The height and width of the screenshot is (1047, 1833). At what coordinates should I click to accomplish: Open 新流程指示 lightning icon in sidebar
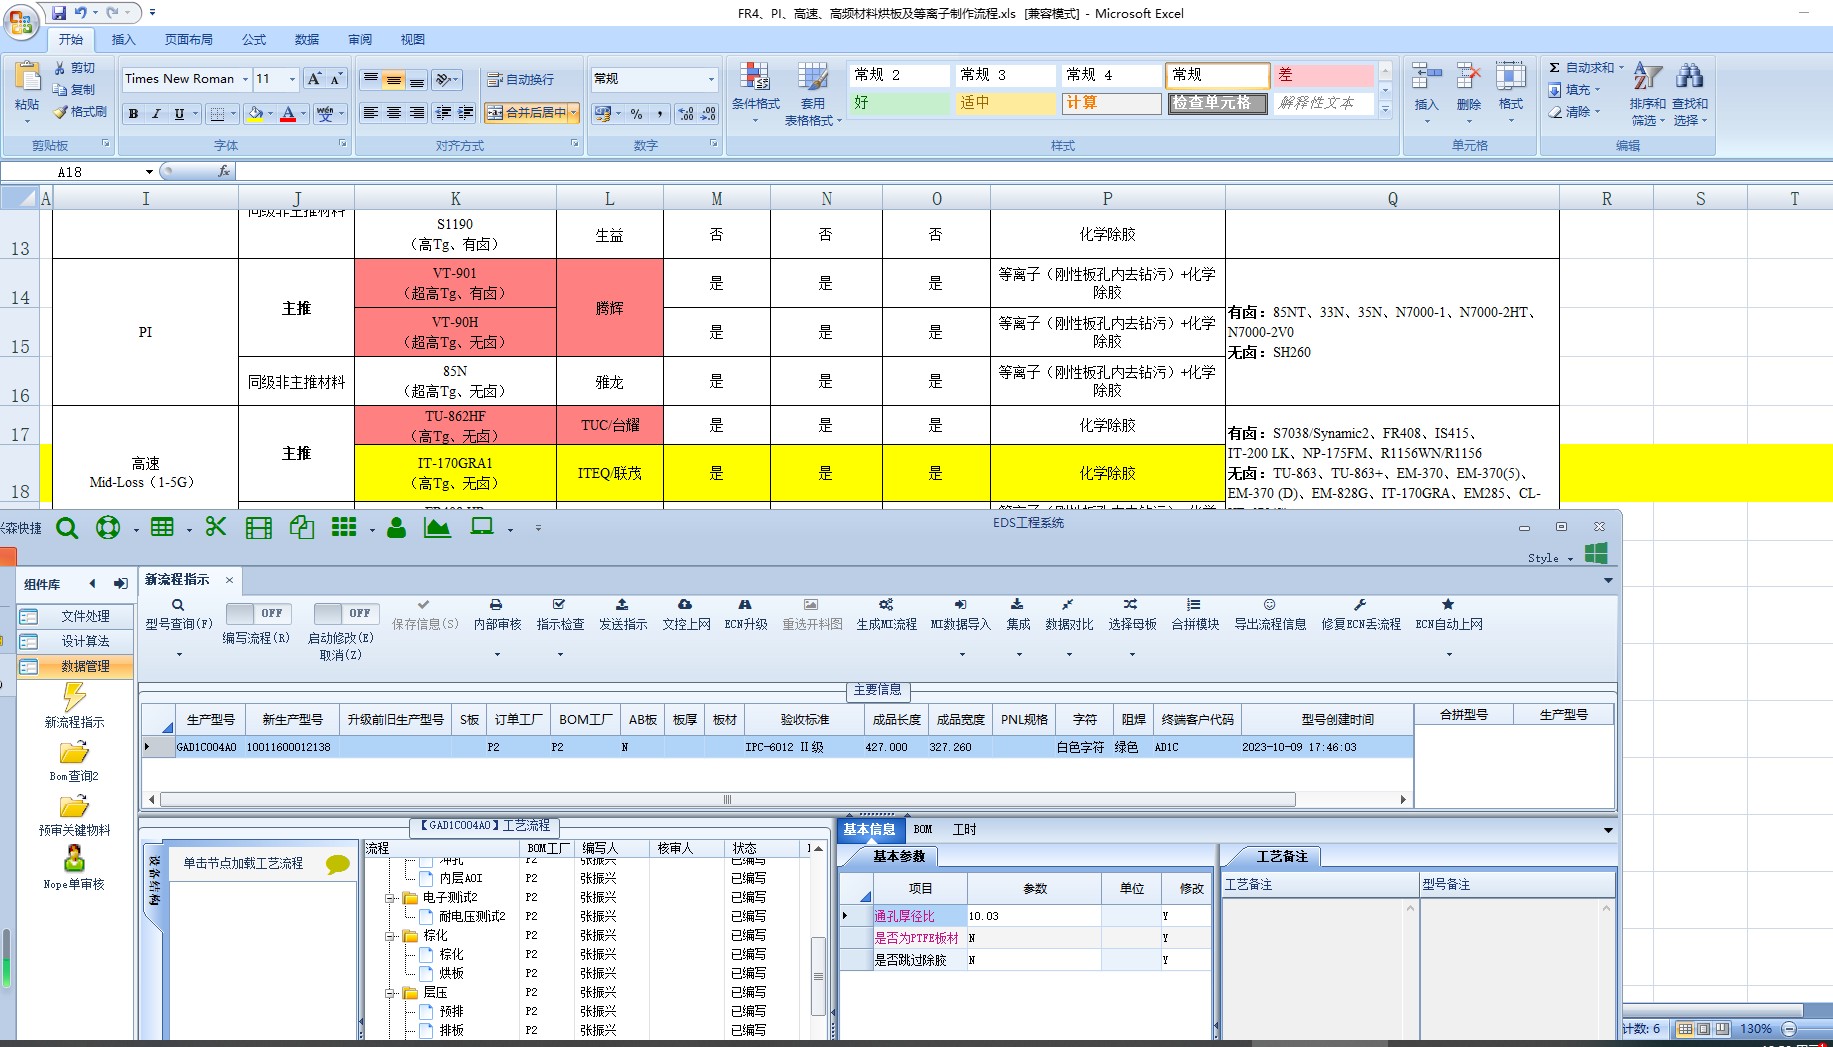pos(74,697)
